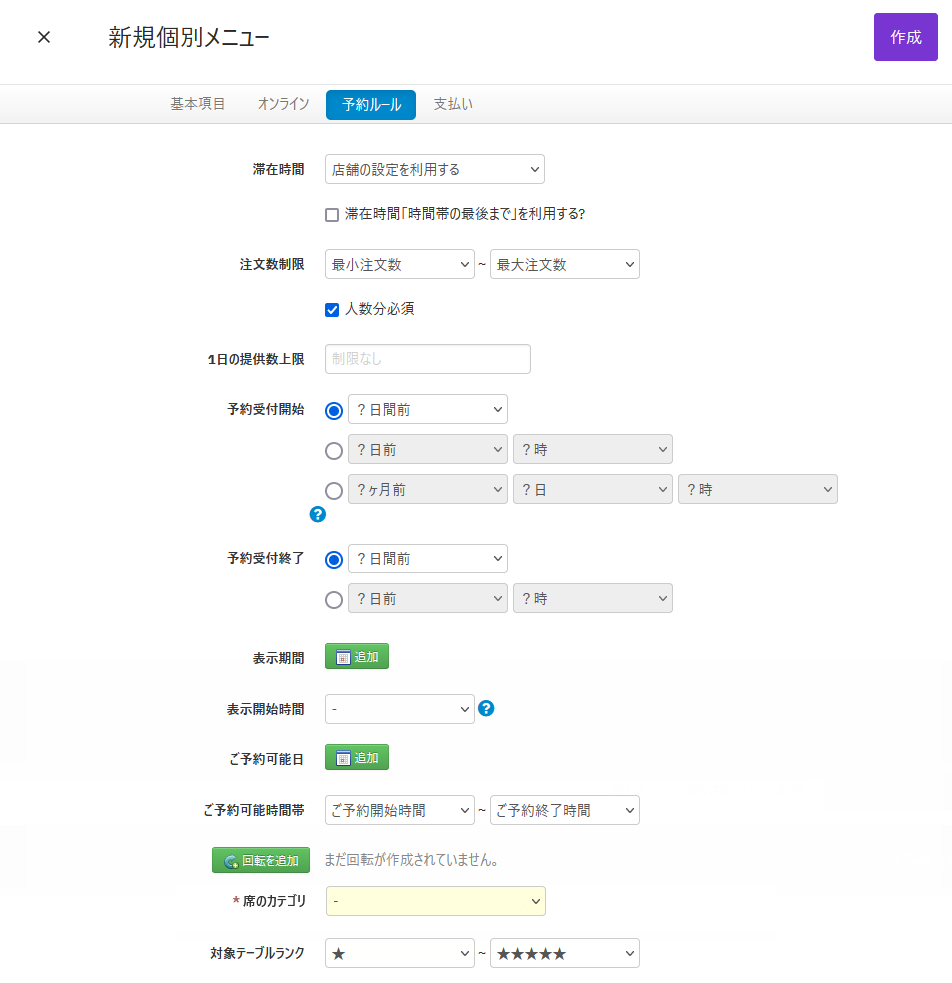Click the 1日の提供数上限 input field
Viewport: 952px width, 983px height.
428,359
